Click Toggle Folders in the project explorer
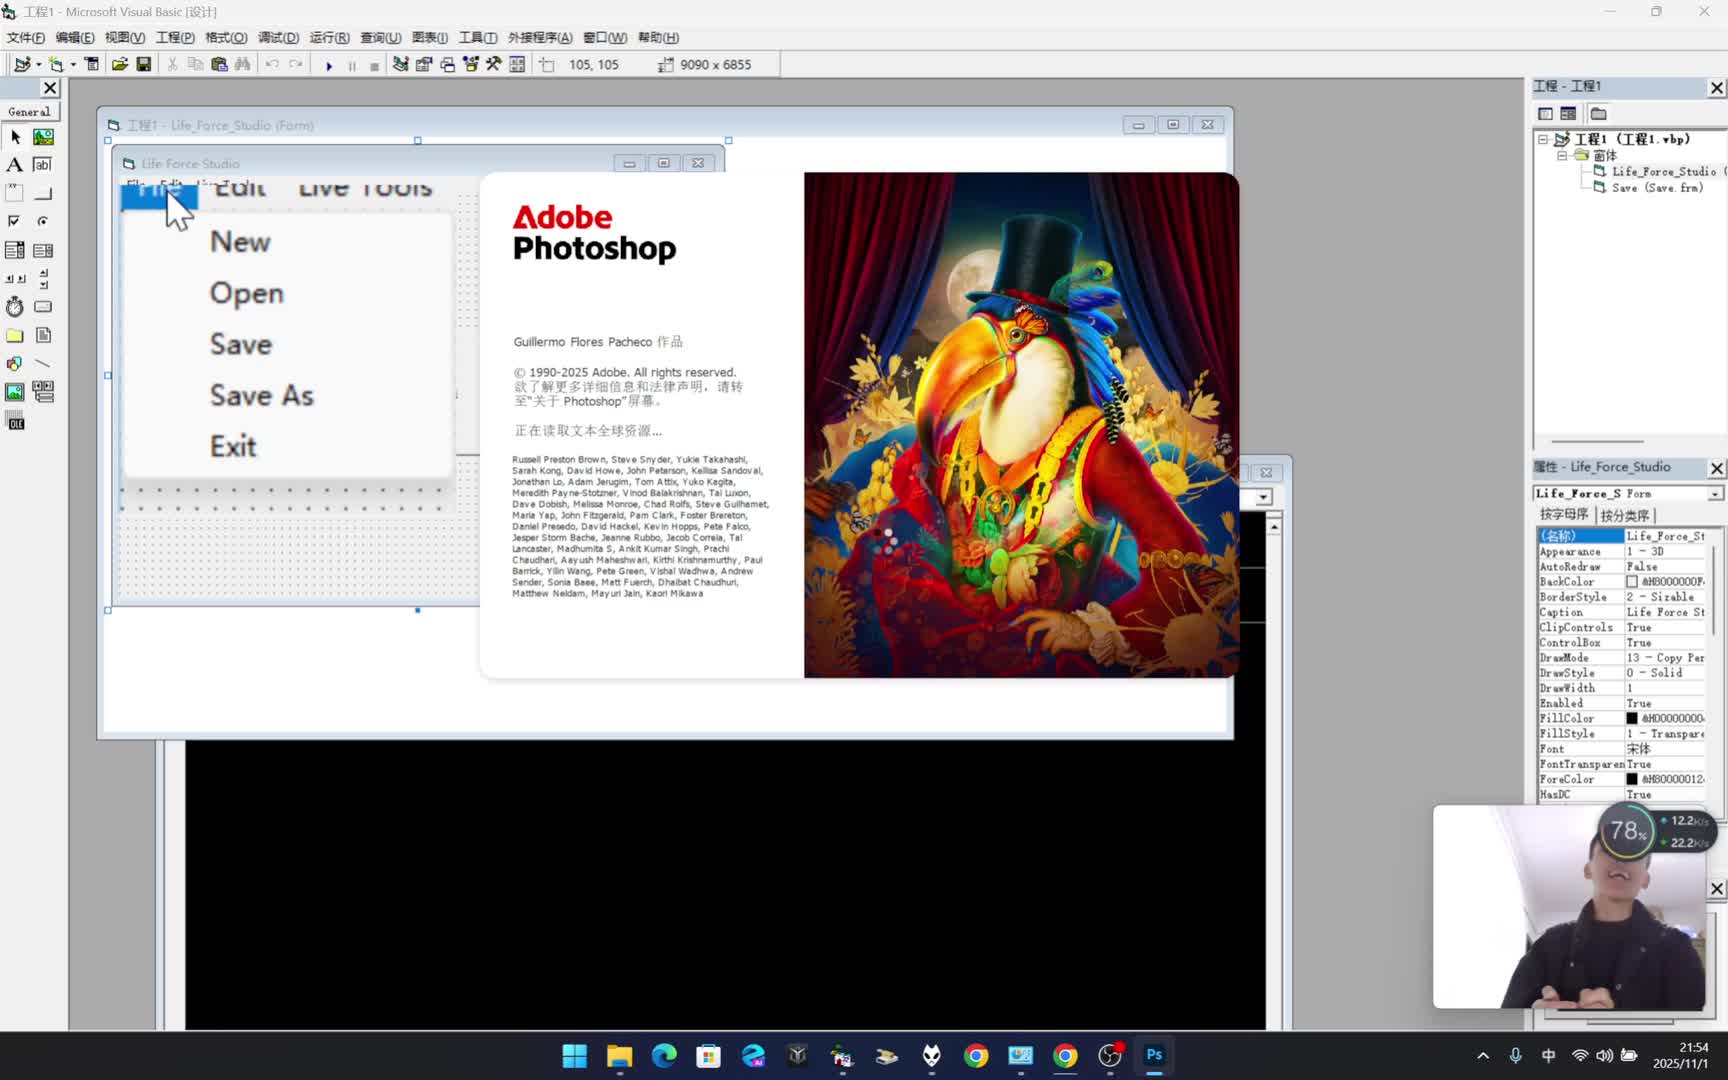The width and height of the screenshot is (1728, 1080). pyautogui.click(x=1598, y=114)
